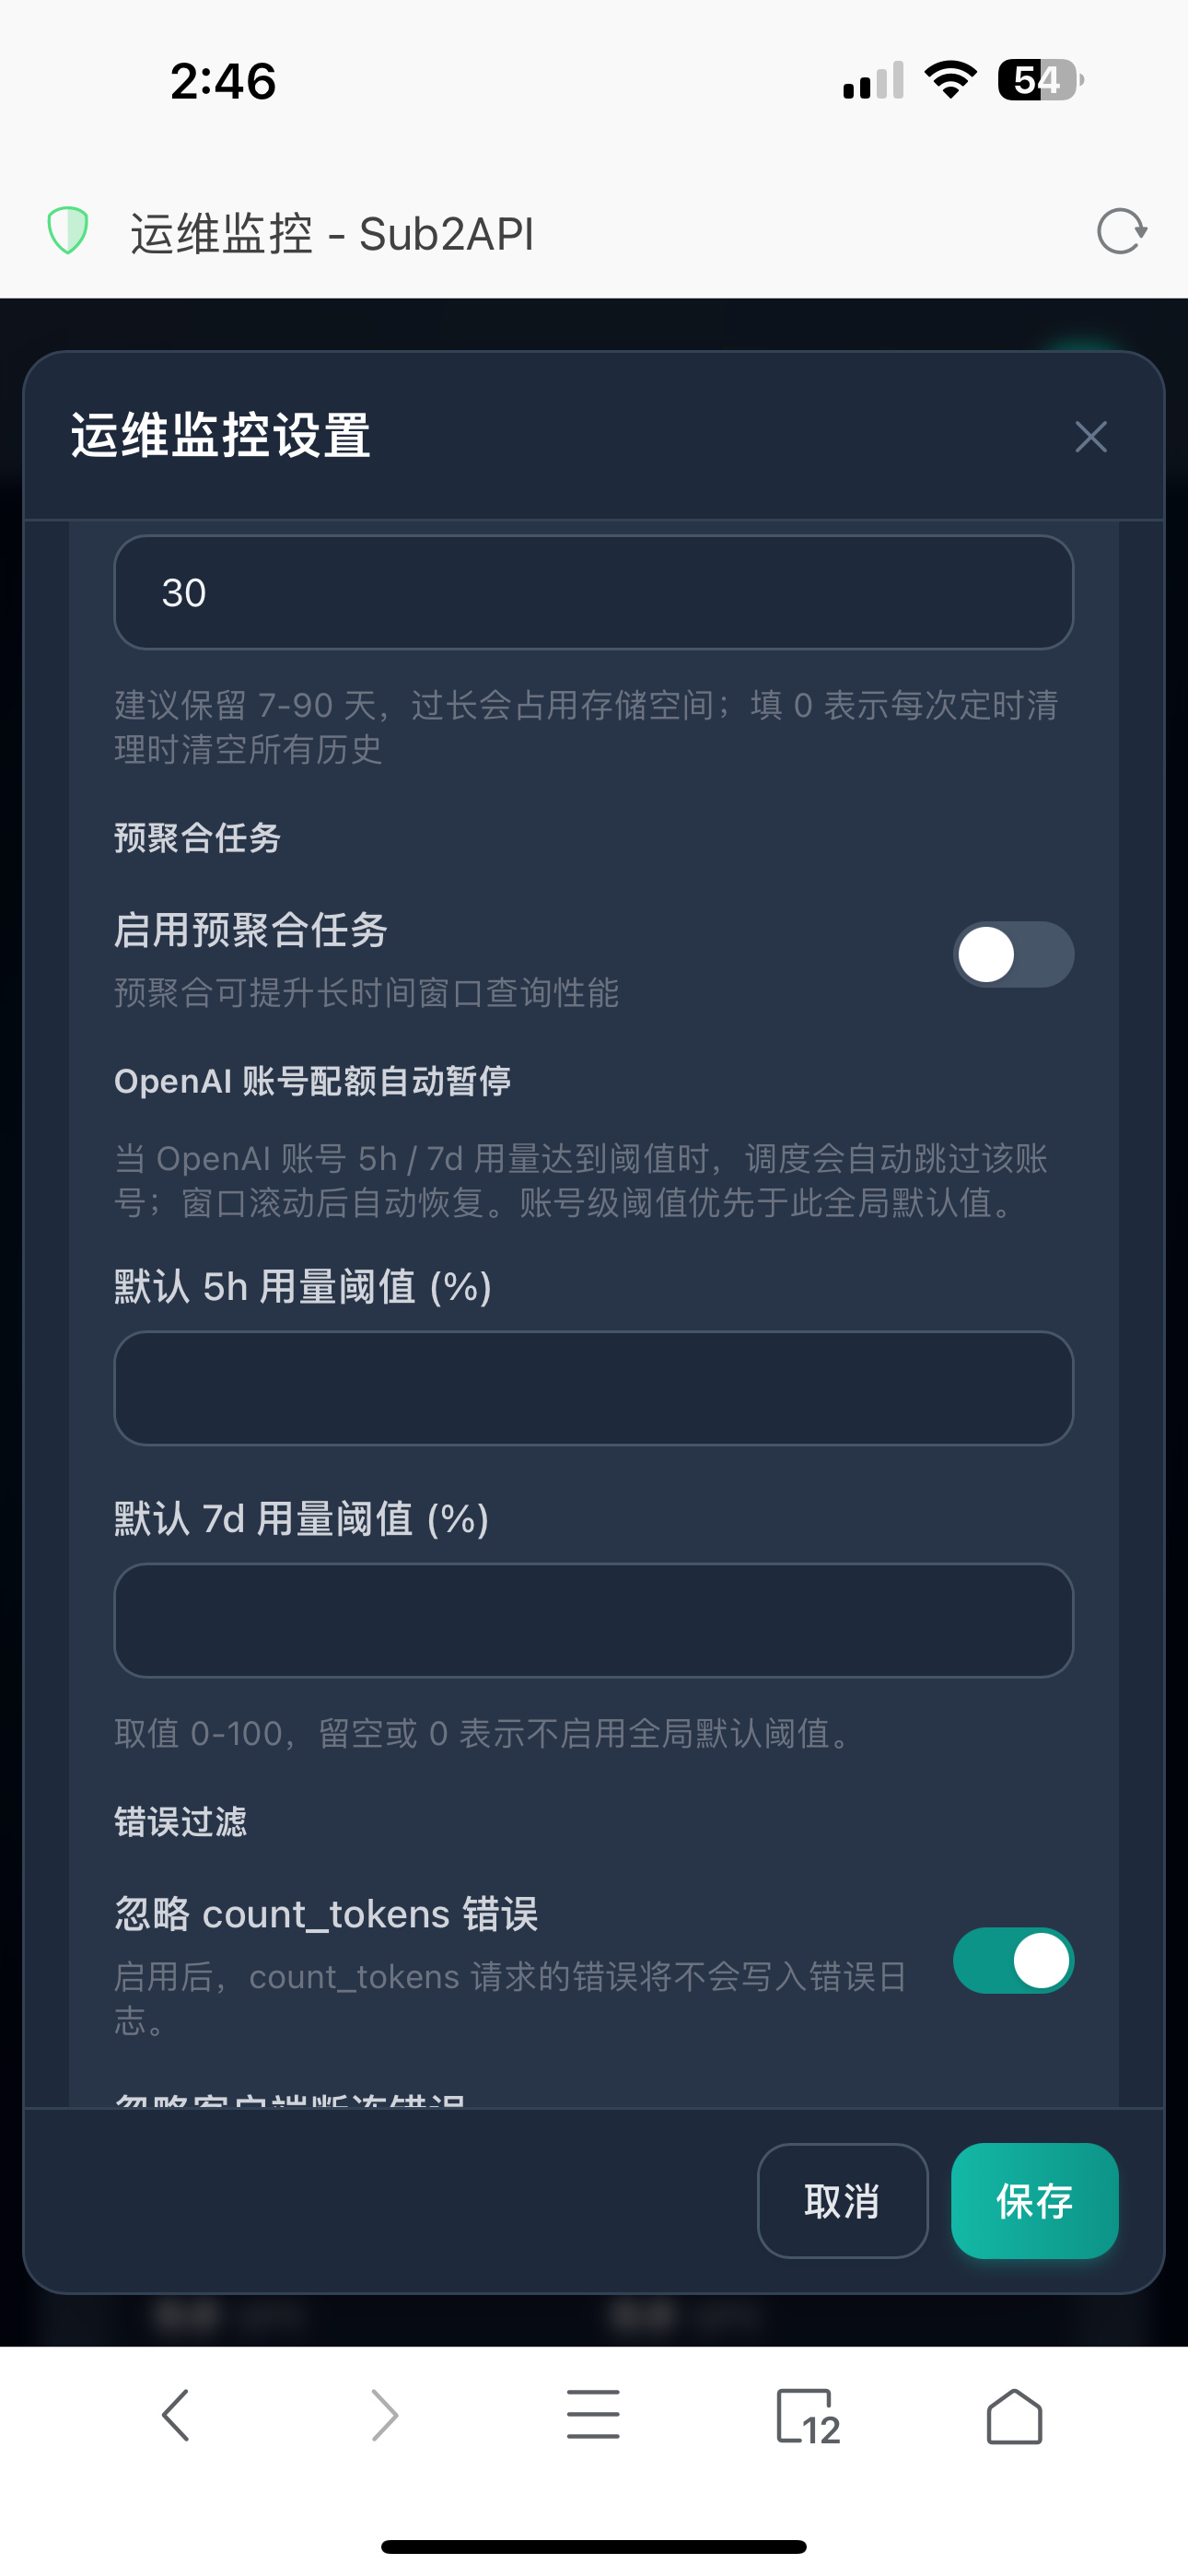This screenshot has width=1188, height=2576.
Task: Tap the browser forward arrow
Action: click(x=385, y=2416)
